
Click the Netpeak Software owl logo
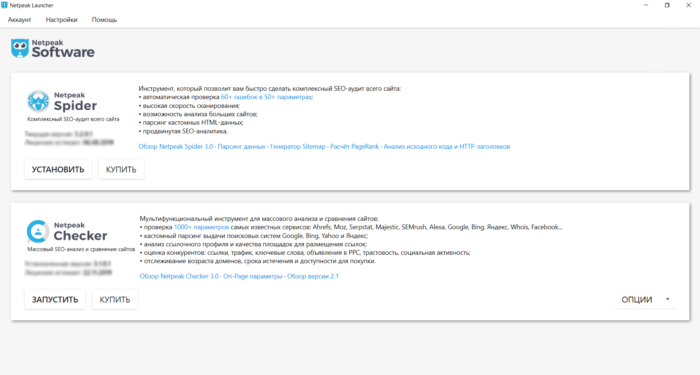(x=20, y=48)
